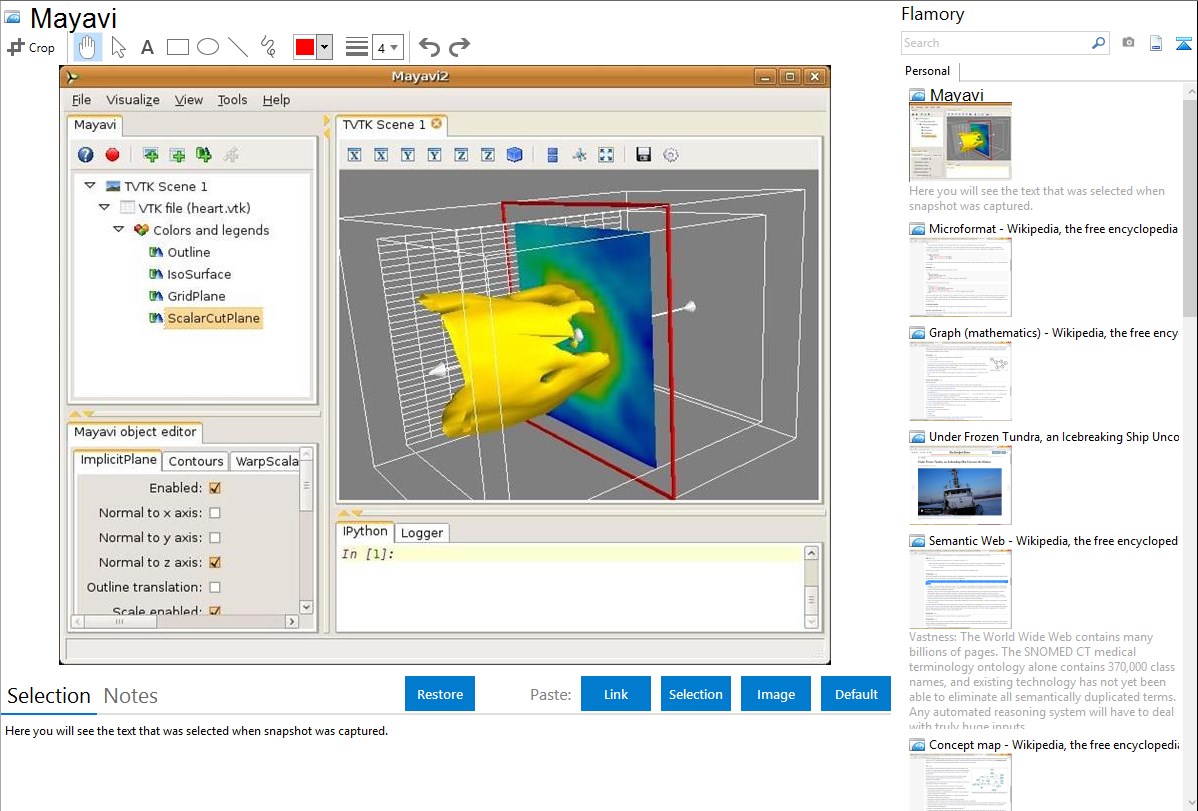Viewport: 1198px width, 811px height.
Task: Open the line width dropdown showing 4
Action: [x=387, y=47]
